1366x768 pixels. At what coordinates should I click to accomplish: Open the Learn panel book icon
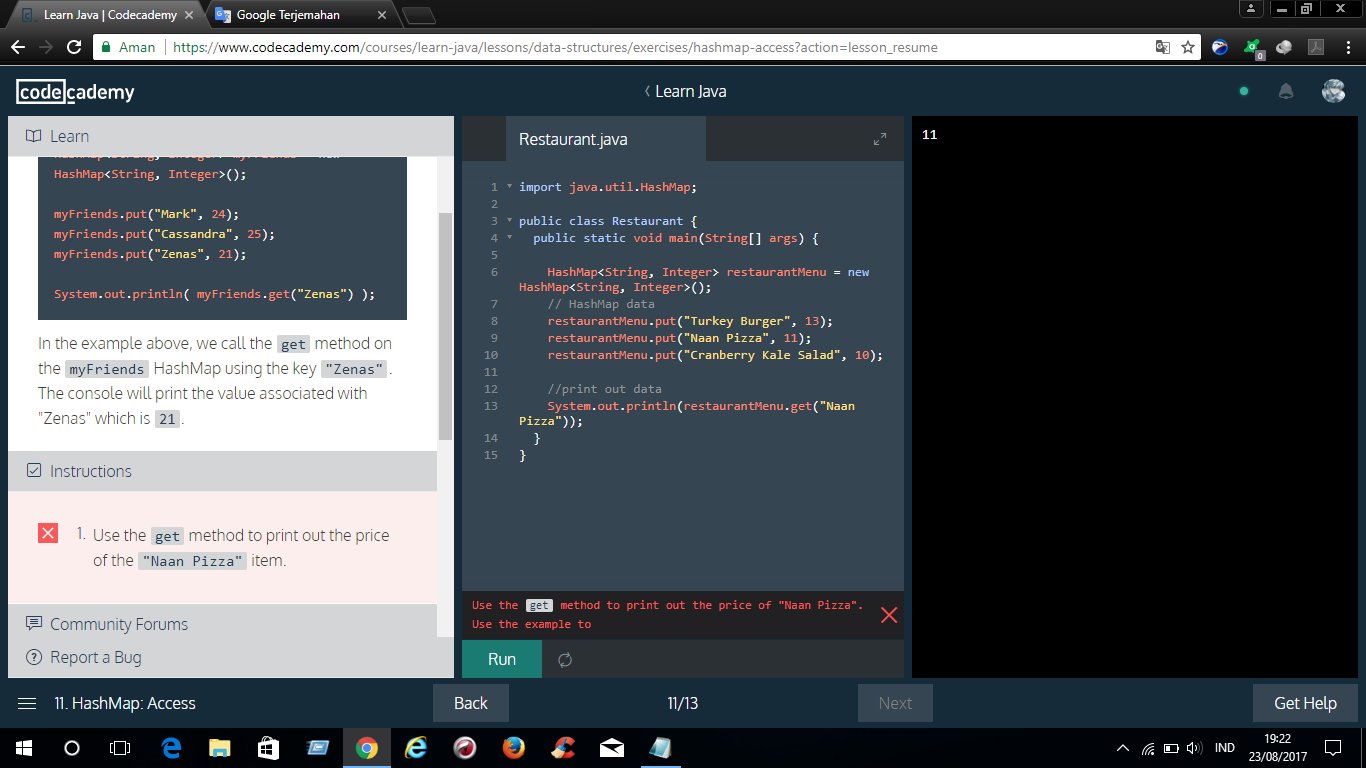[35, 136]
